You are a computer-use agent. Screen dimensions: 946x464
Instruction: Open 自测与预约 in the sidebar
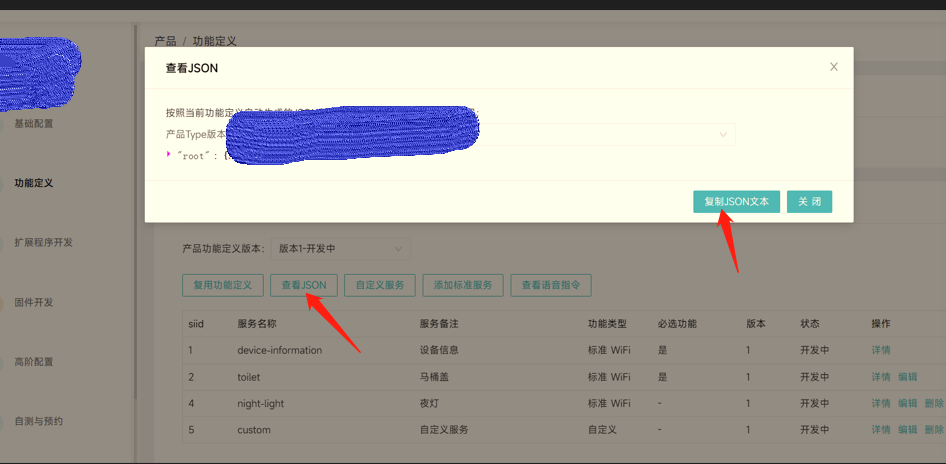point(39,421)
